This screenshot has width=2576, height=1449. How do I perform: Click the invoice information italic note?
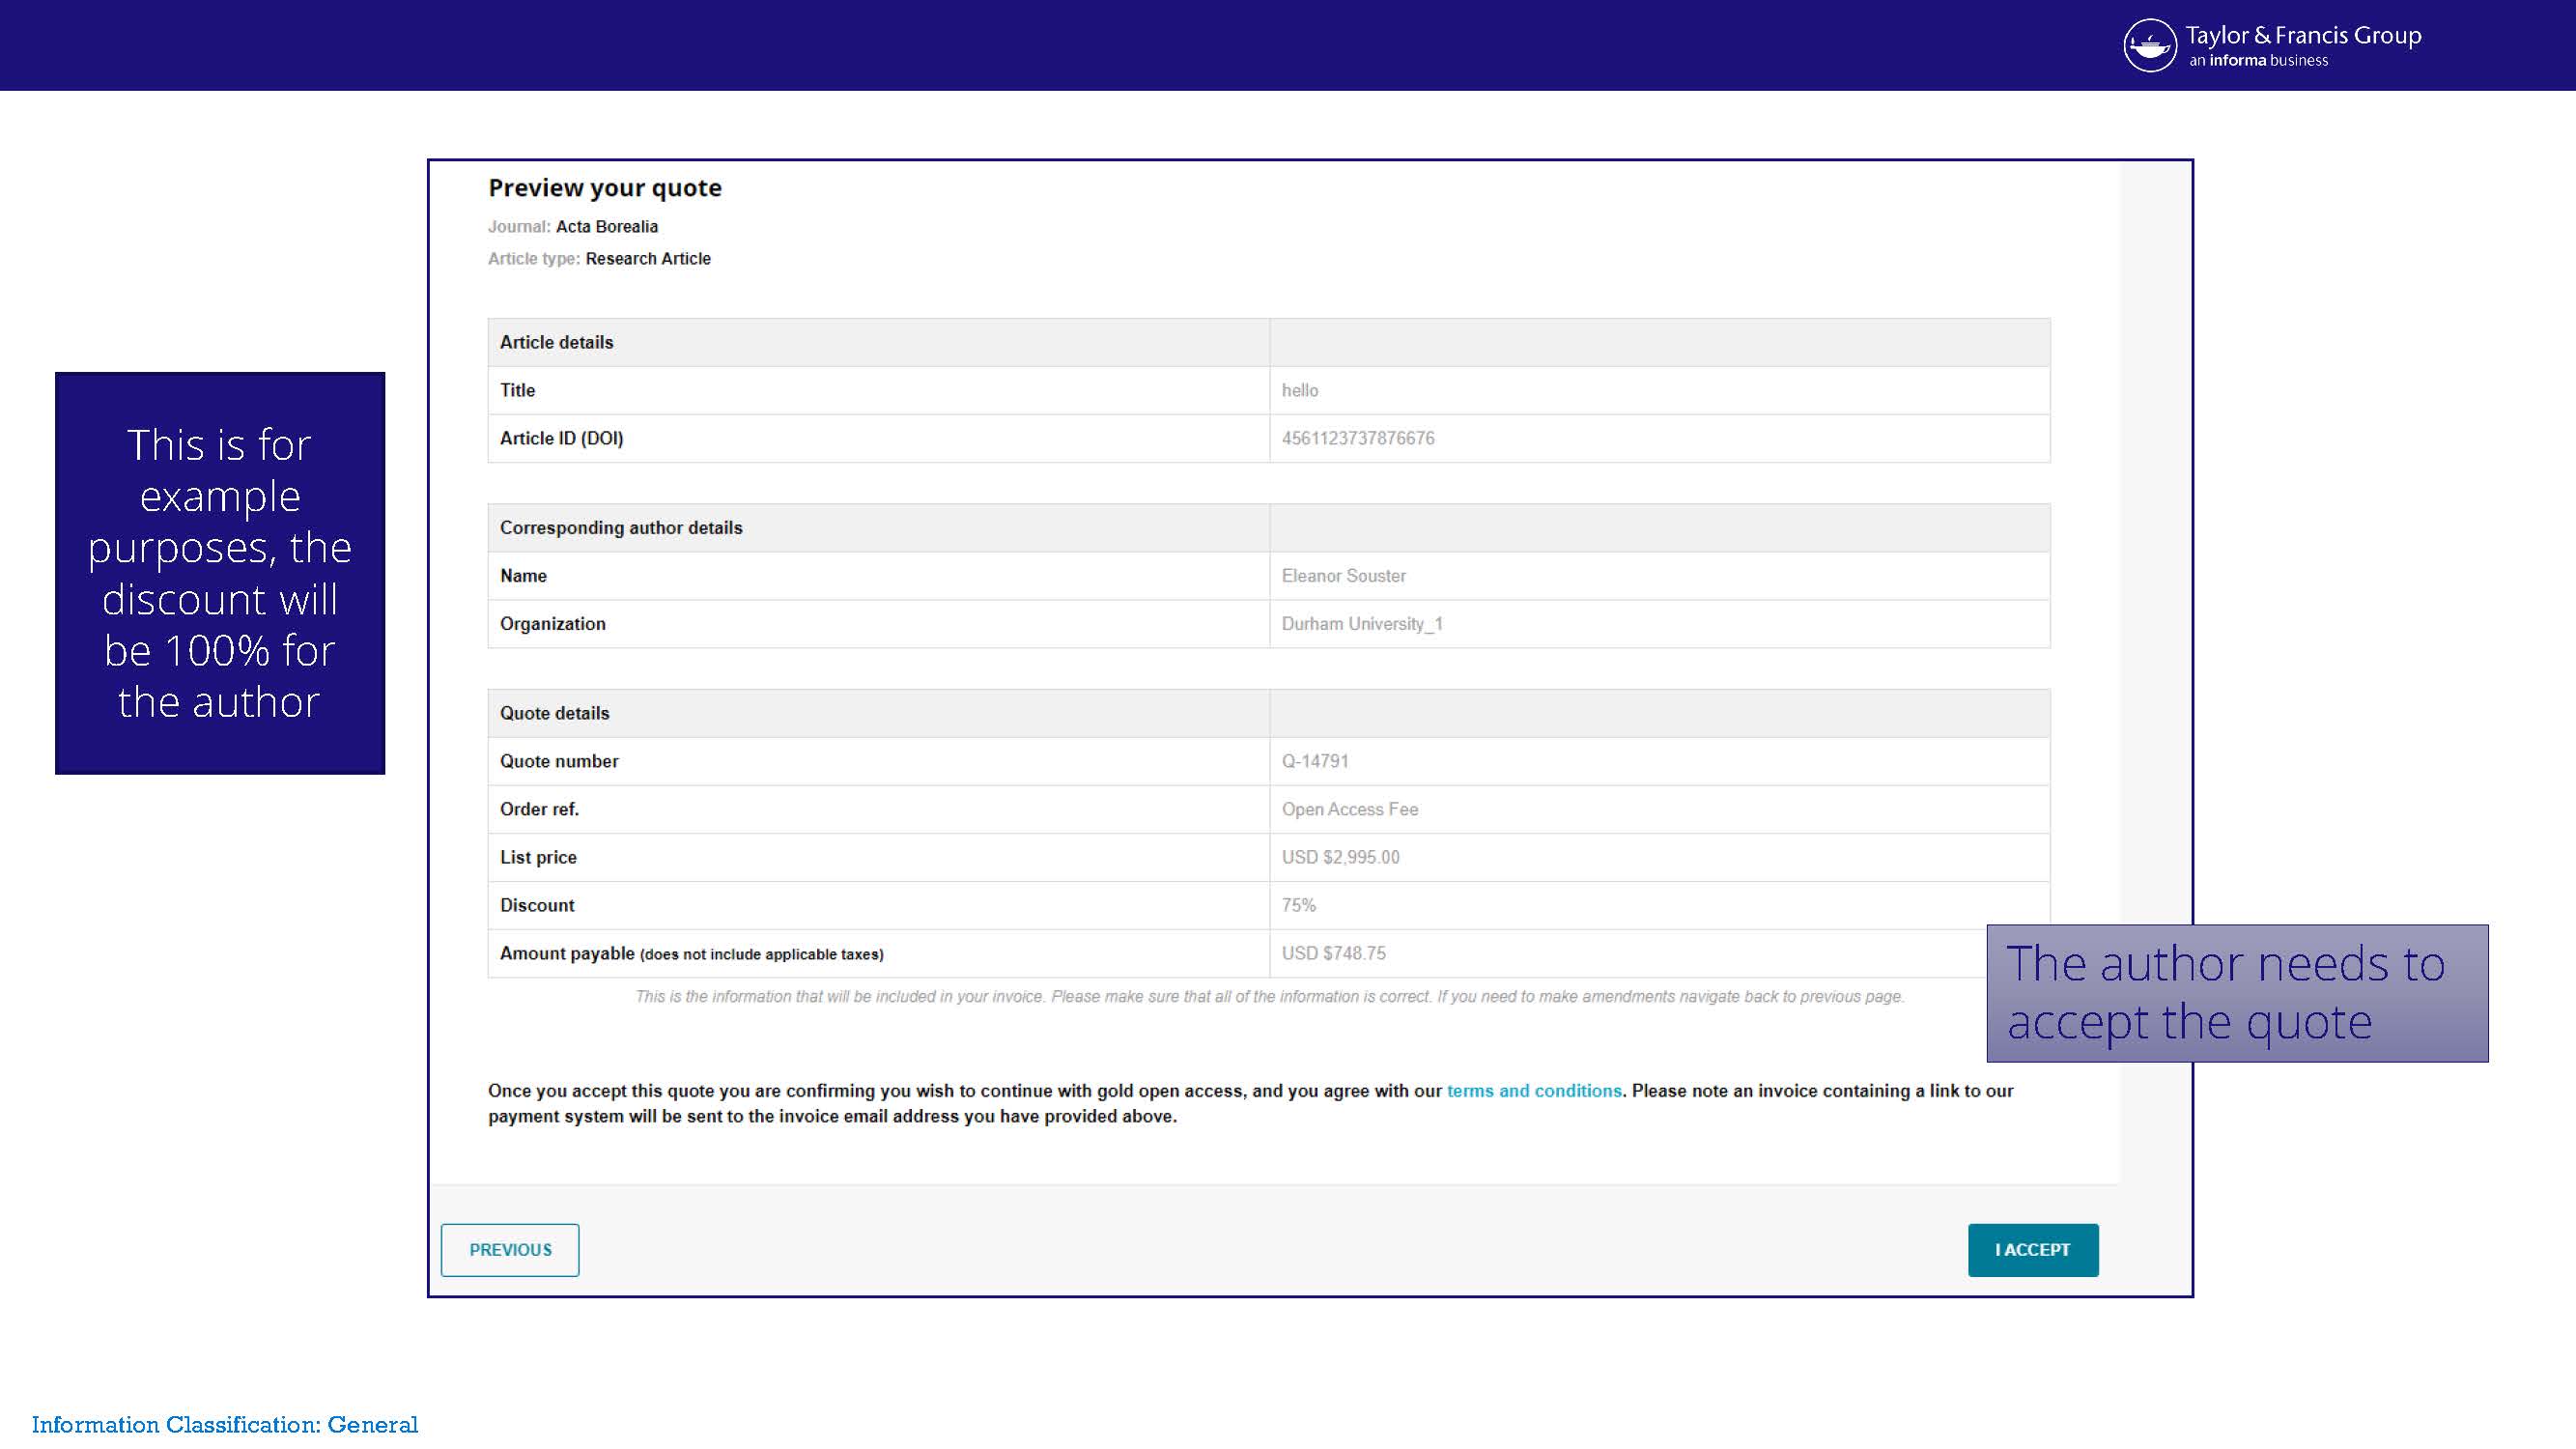[1270, 996]
